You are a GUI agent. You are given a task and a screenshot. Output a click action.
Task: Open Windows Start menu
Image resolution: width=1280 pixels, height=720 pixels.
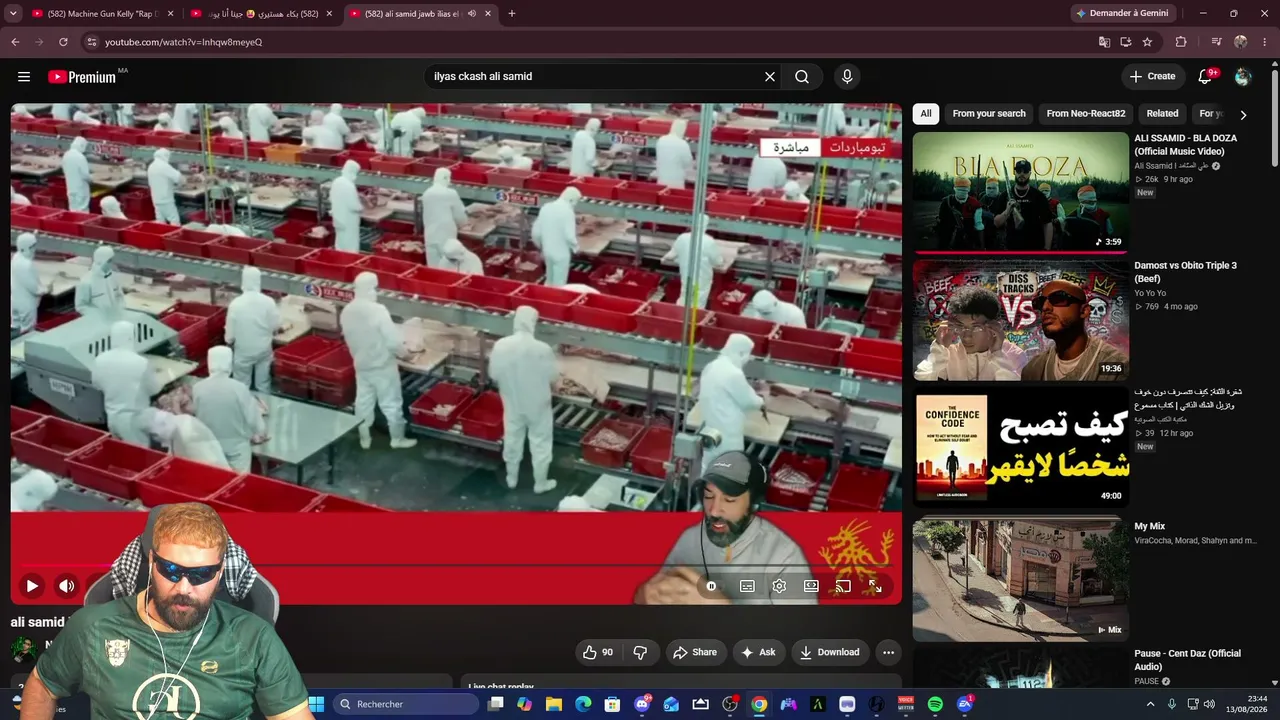(x=316, y=704)
